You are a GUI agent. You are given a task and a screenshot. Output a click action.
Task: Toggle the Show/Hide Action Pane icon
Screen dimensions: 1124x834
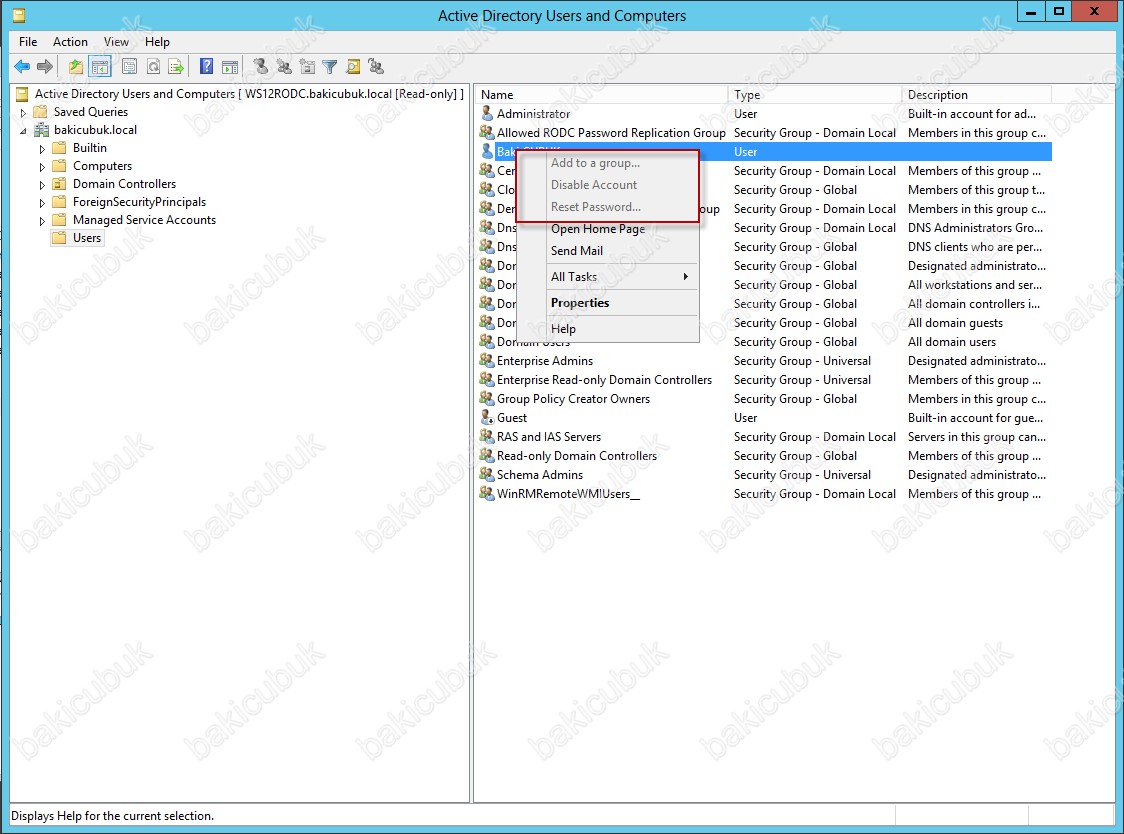230,67
